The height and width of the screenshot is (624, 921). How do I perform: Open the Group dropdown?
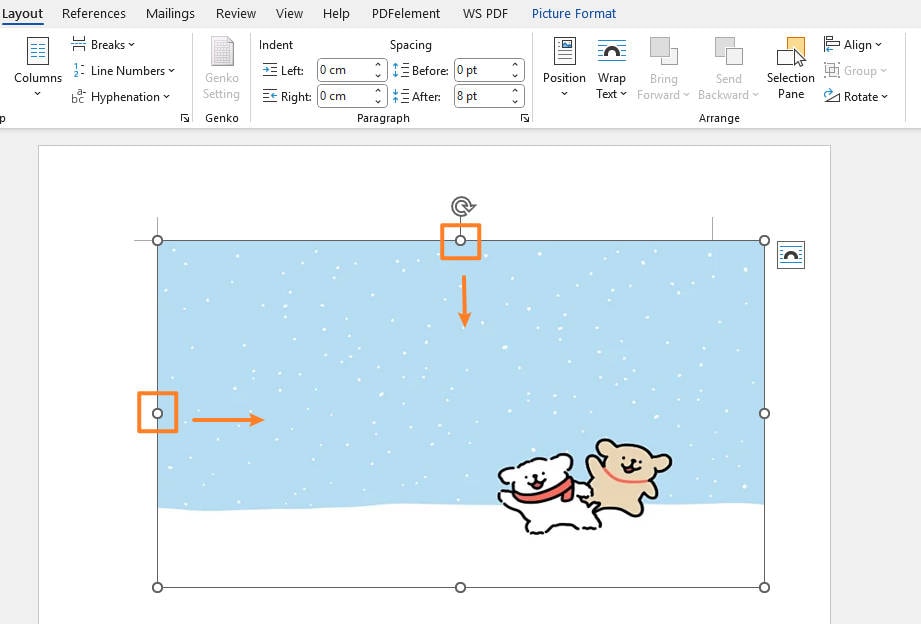855,71
